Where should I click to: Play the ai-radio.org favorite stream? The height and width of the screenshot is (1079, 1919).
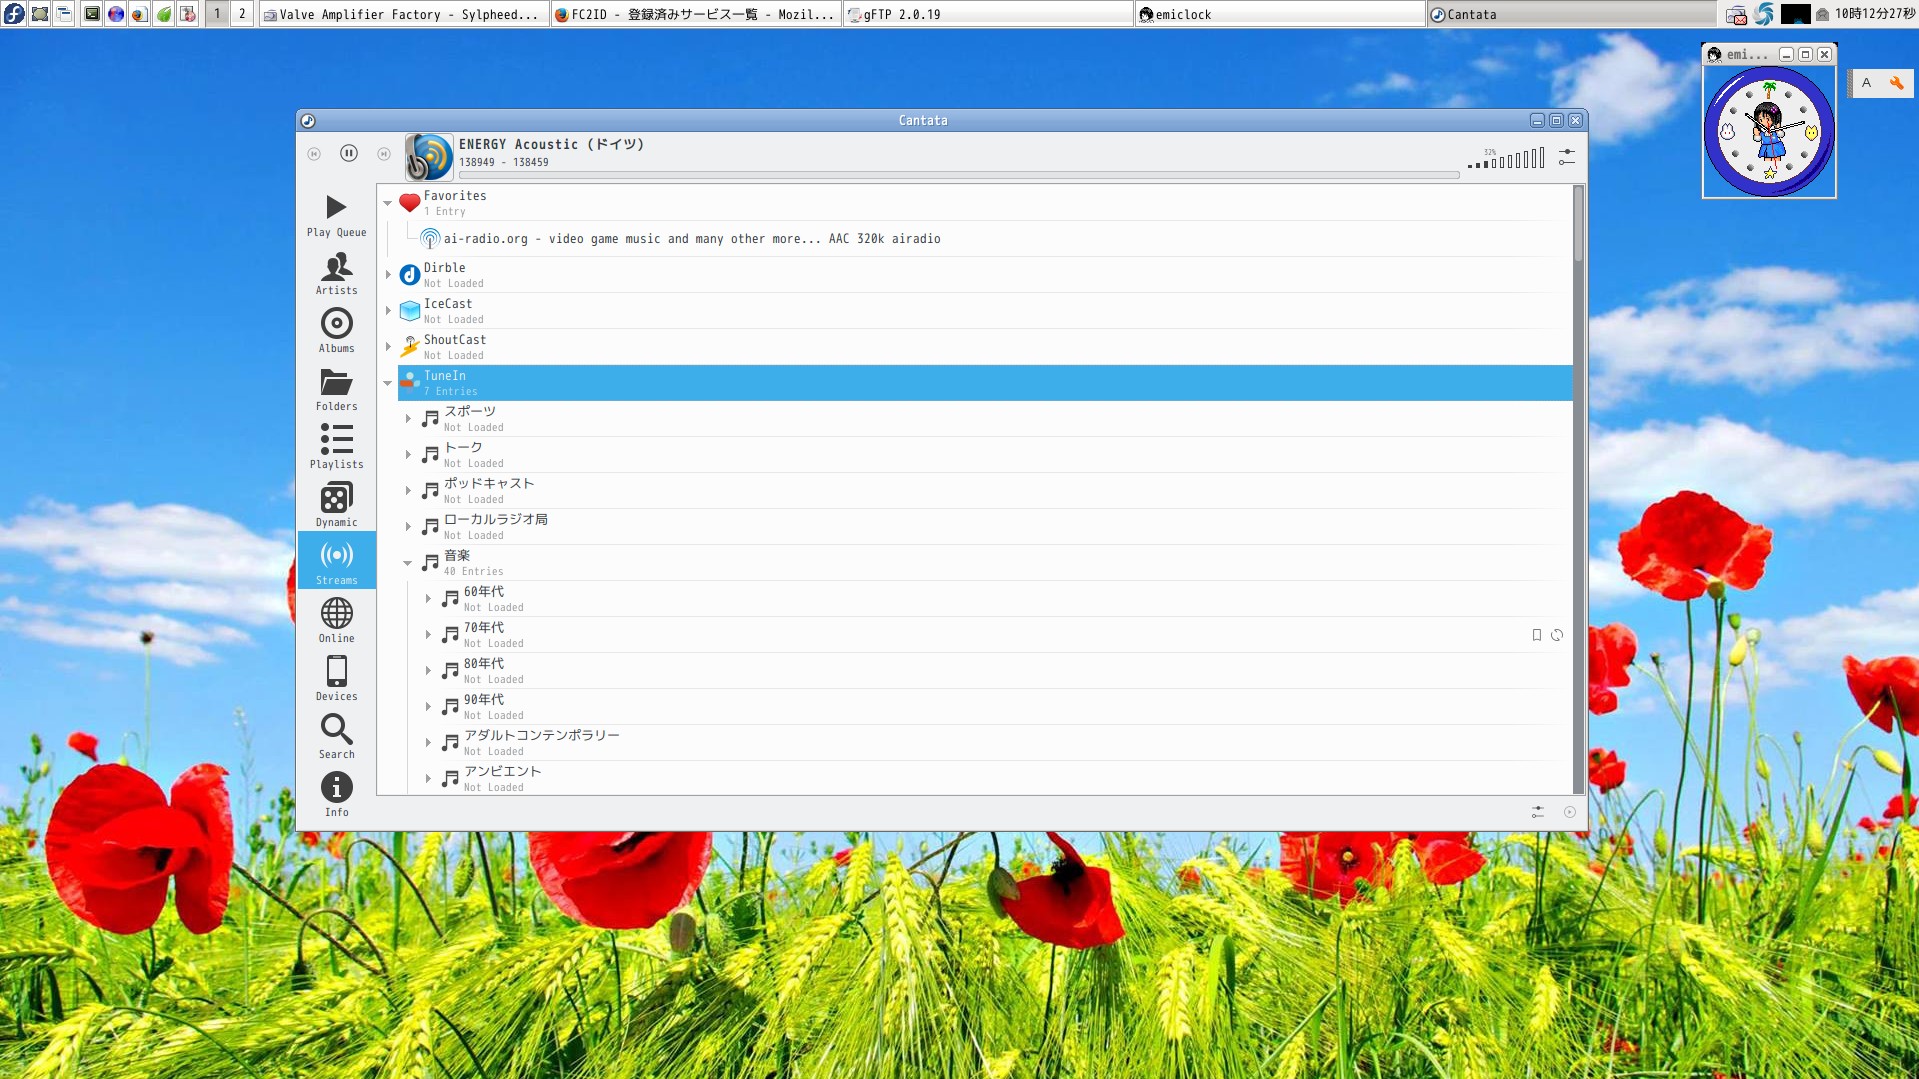[x=691, y=239]
